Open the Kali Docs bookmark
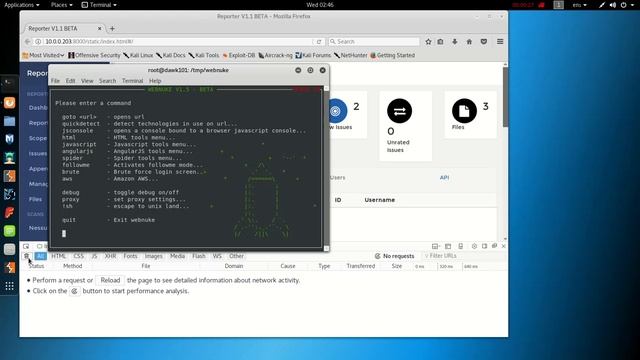Image resolution: width=640 pixels, height=360 pixels. coord(171,55)
